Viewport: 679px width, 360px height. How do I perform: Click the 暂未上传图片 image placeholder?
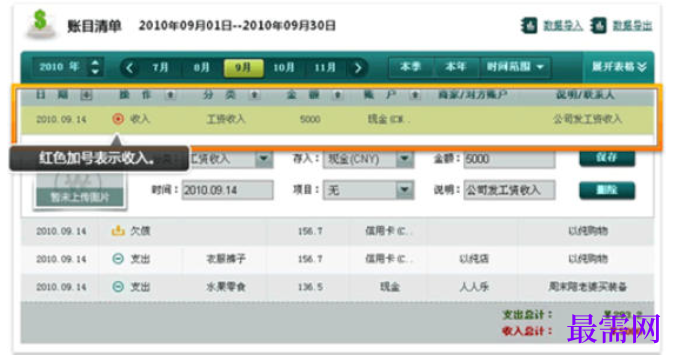(x=80, y=191)
